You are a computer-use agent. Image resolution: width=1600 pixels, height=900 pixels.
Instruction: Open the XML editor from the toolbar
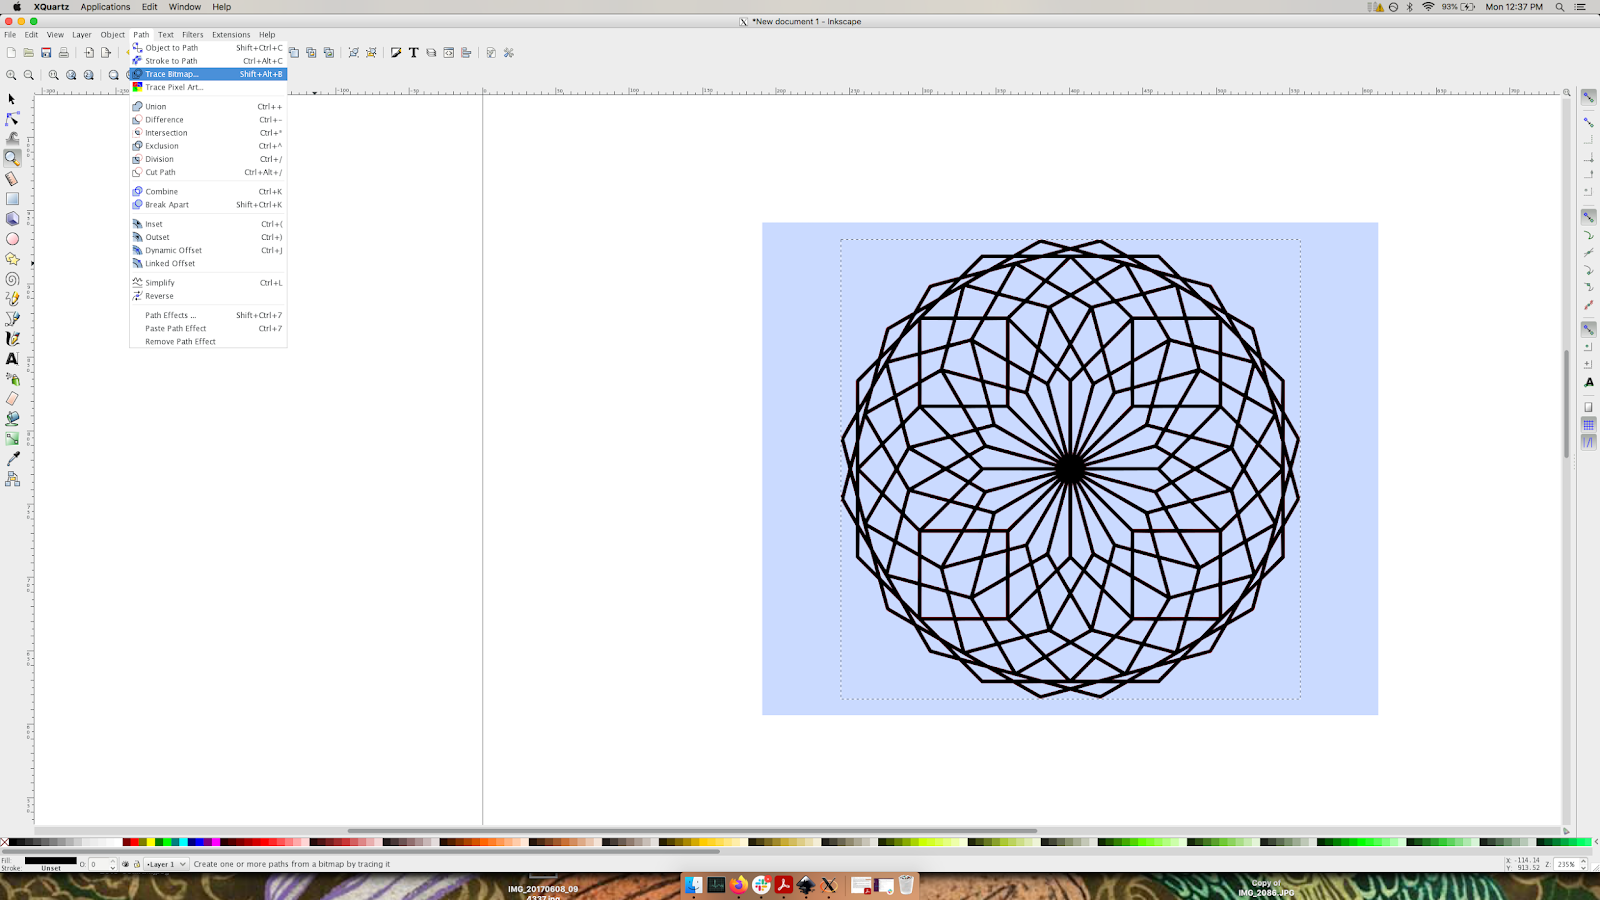coord(449,52)
